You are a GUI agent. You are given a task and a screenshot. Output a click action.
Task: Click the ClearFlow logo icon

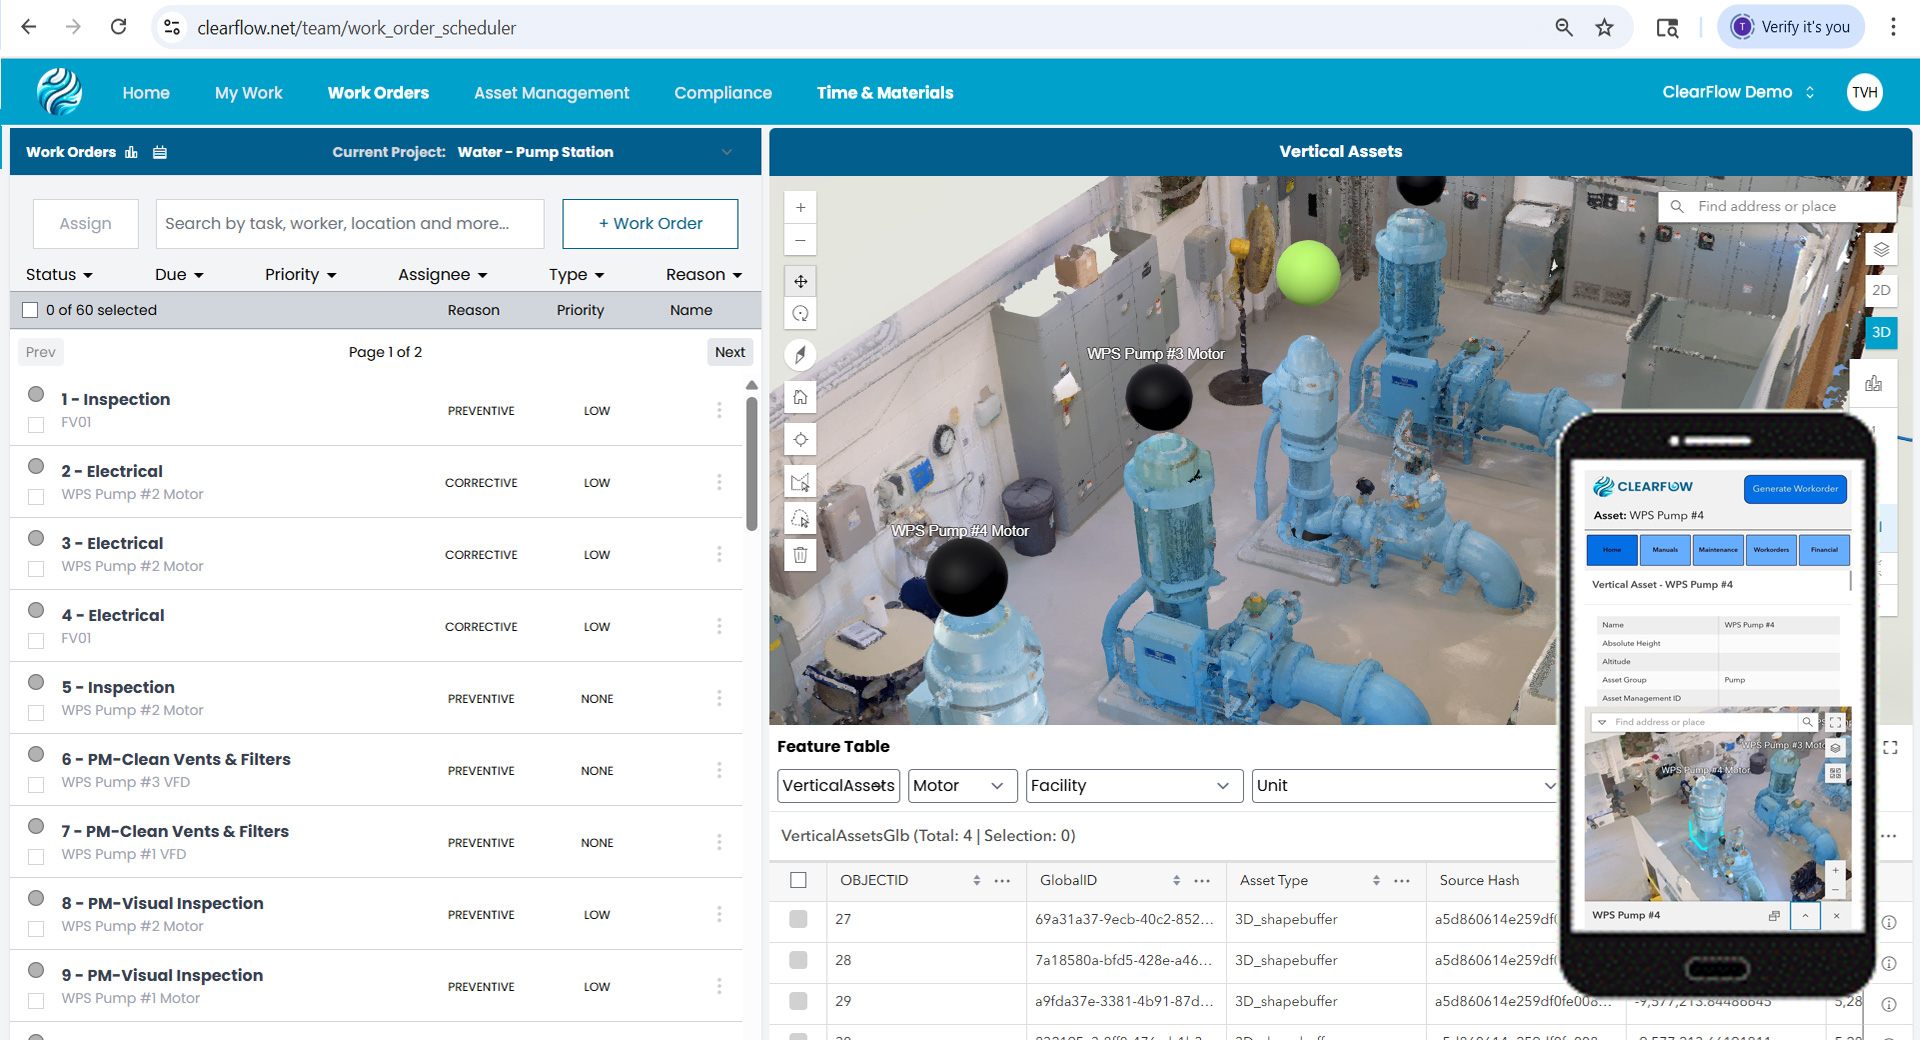point(59,92)
